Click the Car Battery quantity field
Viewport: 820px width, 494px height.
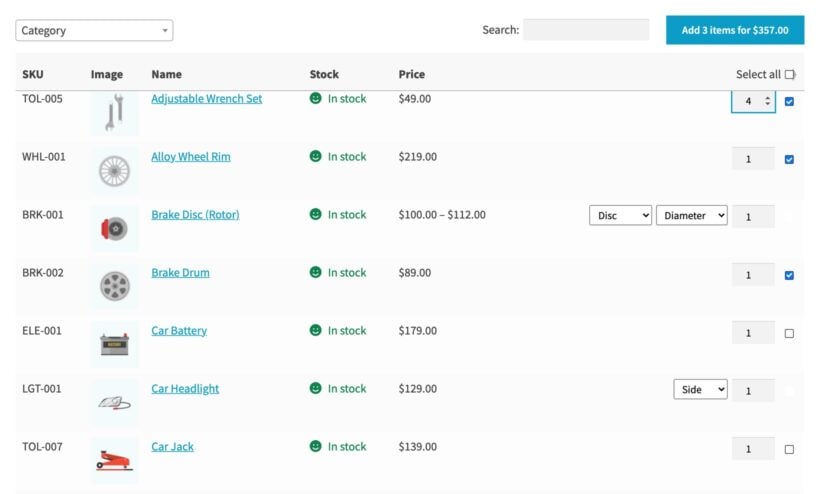[753, 333]
